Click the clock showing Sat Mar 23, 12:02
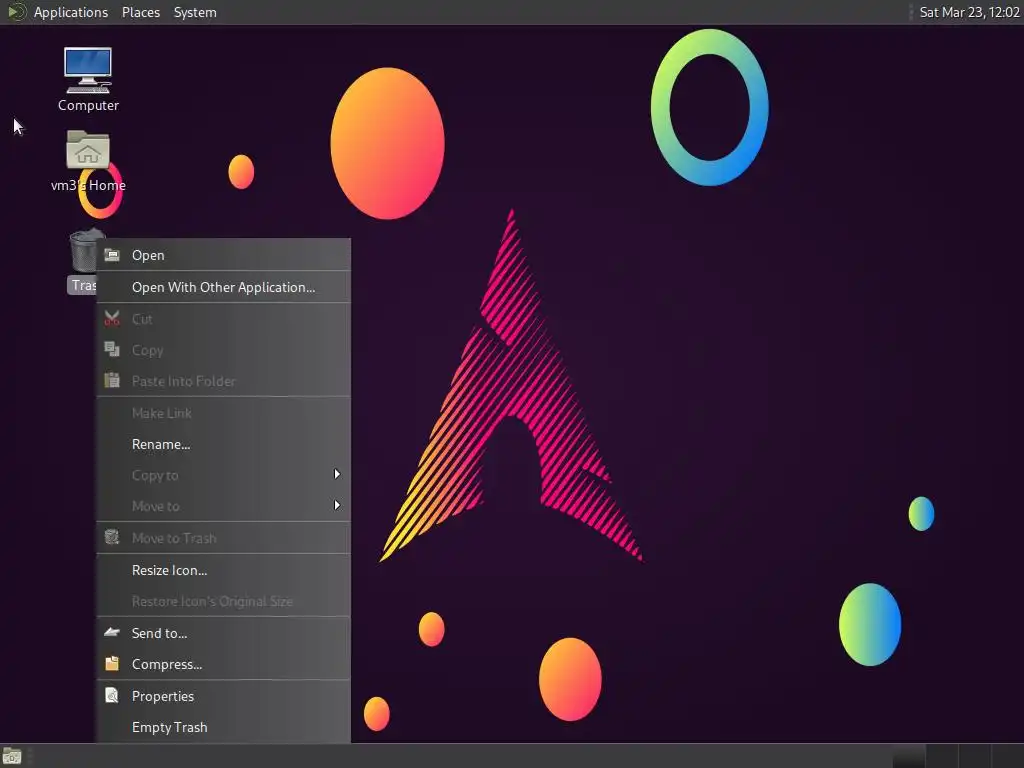Image resolution: width=1024 pixels, height=768 pixels. coord(969,12)
